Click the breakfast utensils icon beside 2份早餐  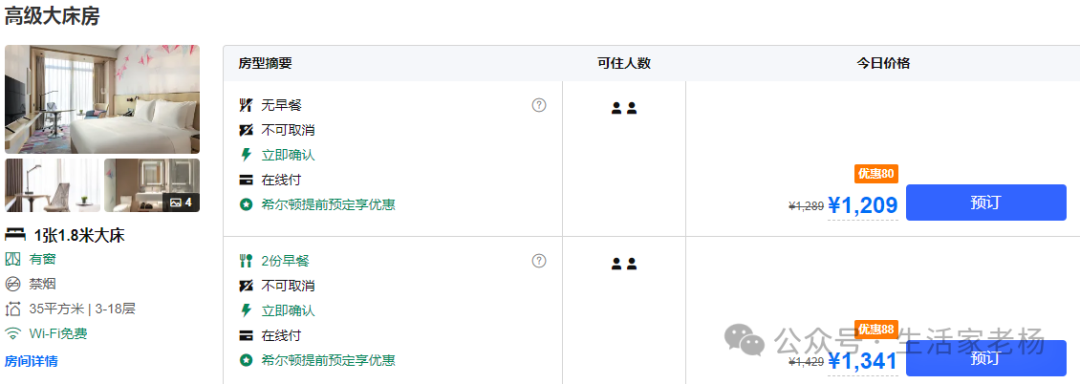click(246, 261)
